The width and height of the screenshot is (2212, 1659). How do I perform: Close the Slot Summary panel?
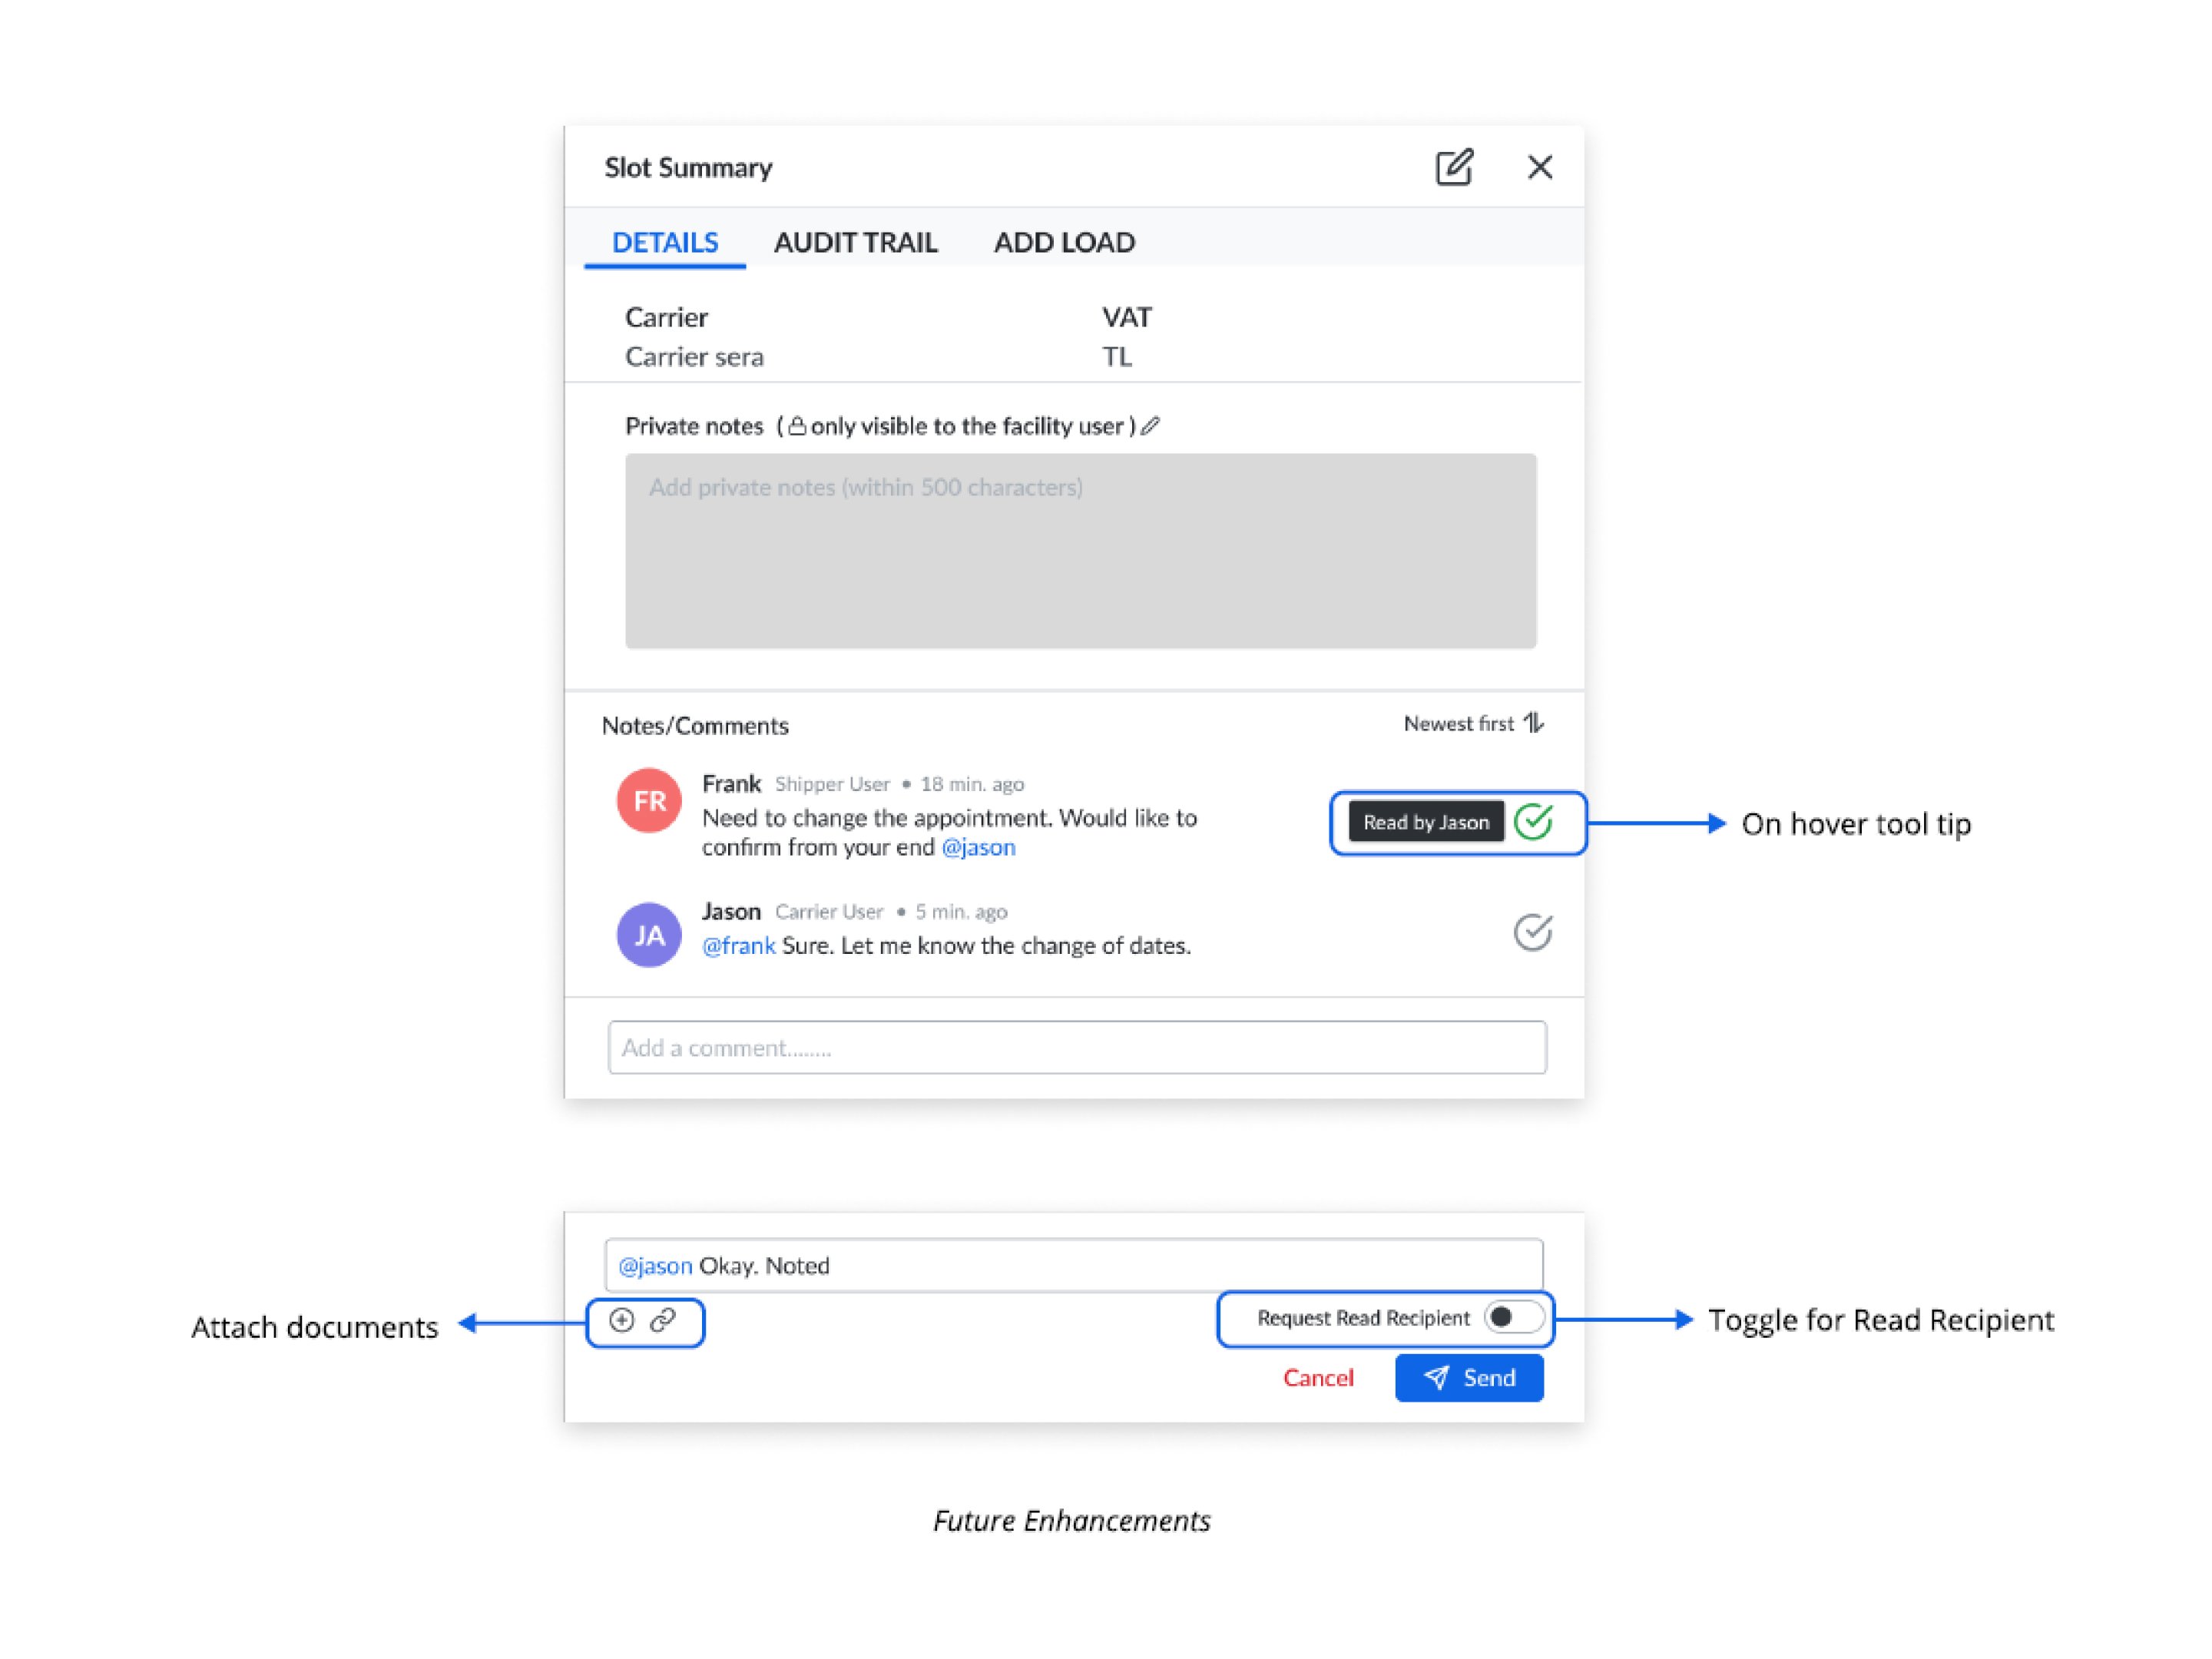(x=1539, y=167)
